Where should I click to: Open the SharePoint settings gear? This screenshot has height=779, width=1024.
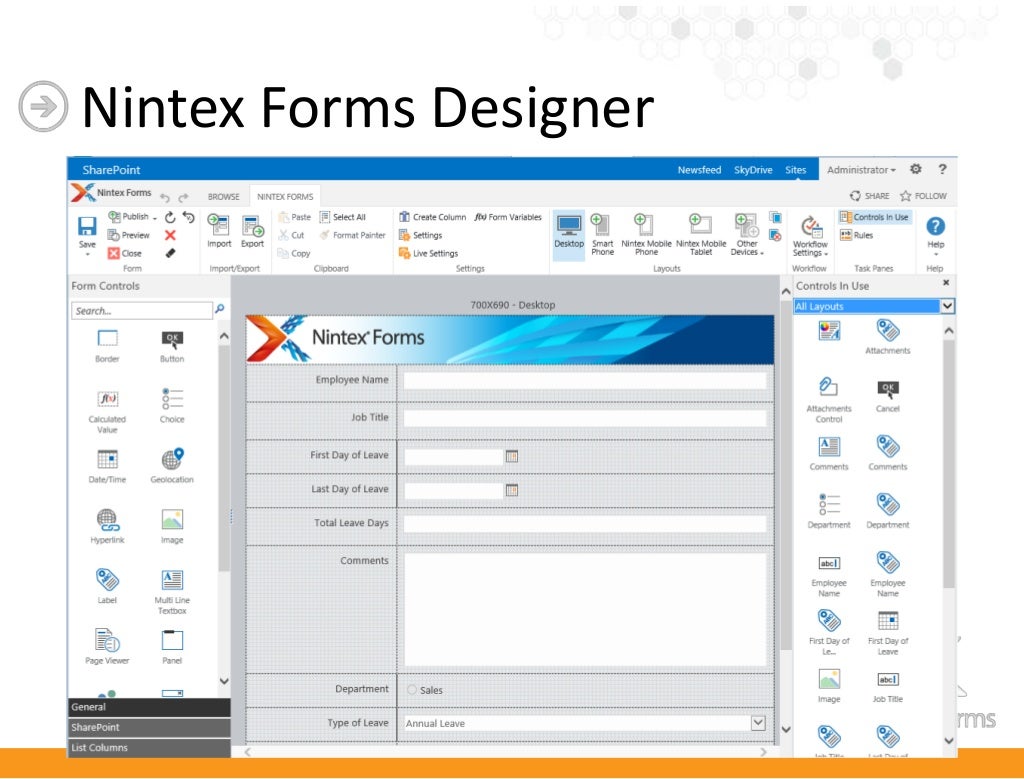(x=916, y=169)
